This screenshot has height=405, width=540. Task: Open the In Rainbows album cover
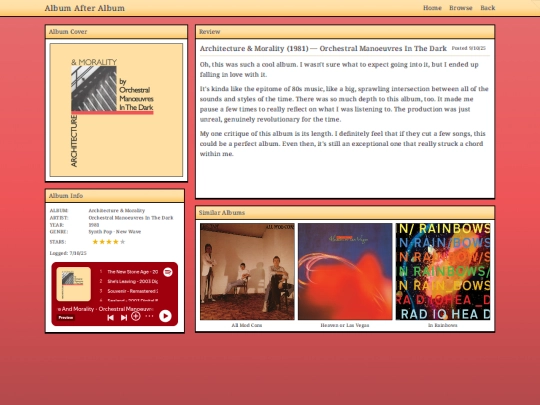(x=443, y=271)
